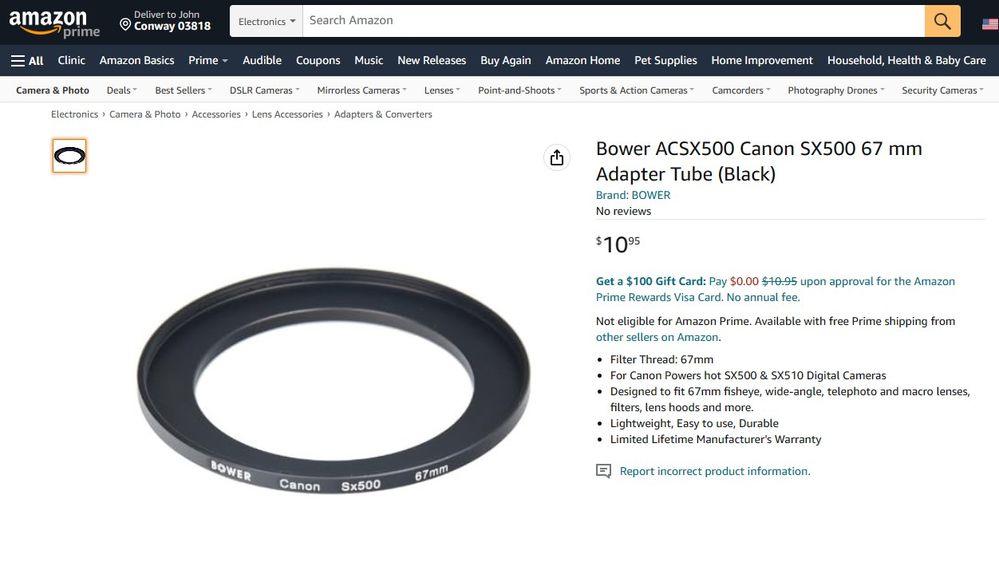Screen dimensions: 999x571
Task: Click the delivery location pin icon
Action: tap(126, 25)
